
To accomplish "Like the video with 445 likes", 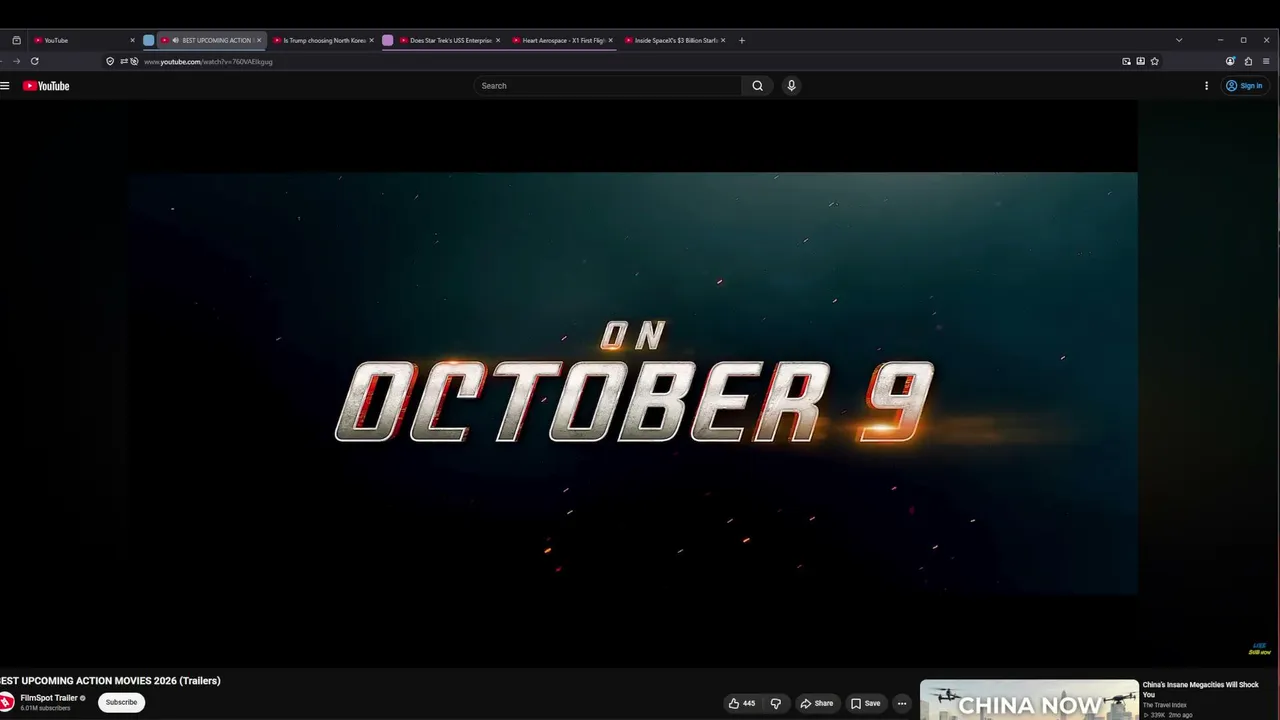I will coord(742,703).
